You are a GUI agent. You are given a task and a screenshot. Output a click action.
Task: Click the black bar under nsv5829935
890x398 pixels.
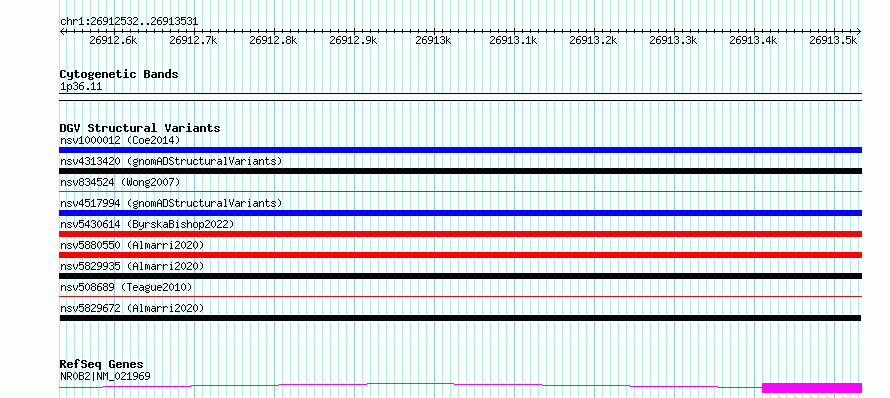[460, 276]
